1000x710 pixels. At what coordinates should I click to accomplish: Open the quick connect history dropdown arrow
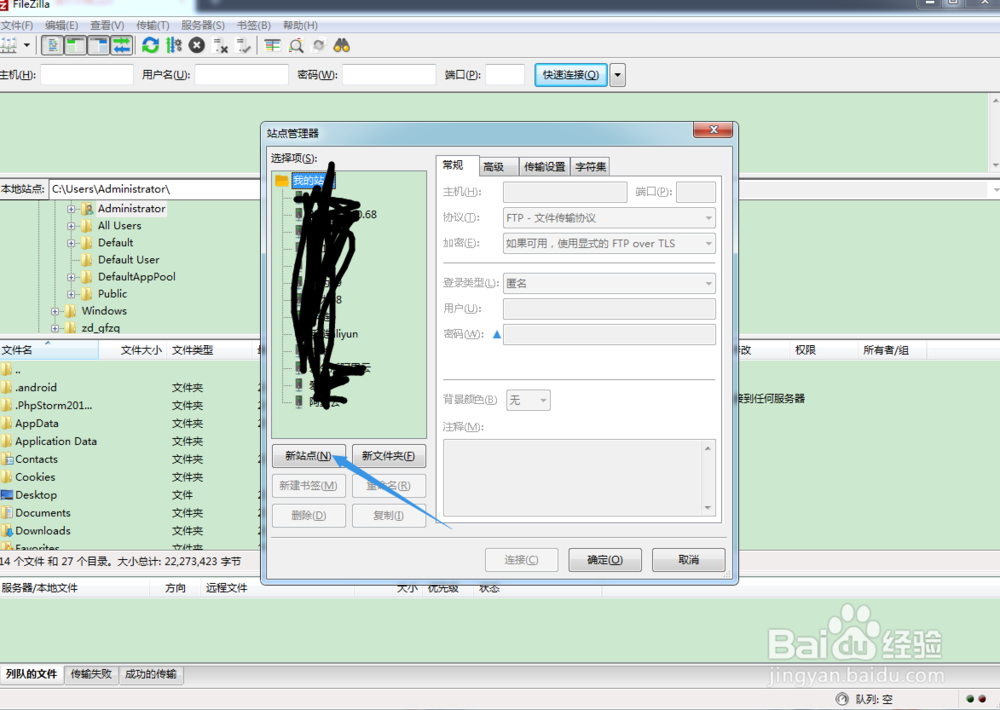[617, 75]
